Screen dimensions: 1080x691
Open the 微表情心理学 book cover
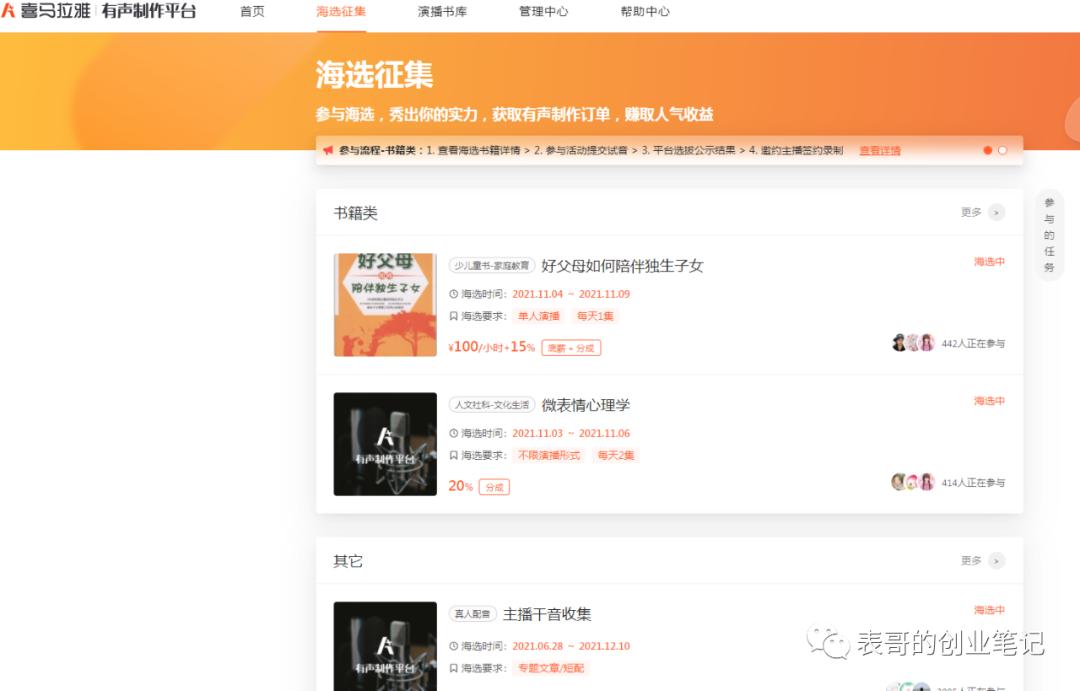[385, 443]
